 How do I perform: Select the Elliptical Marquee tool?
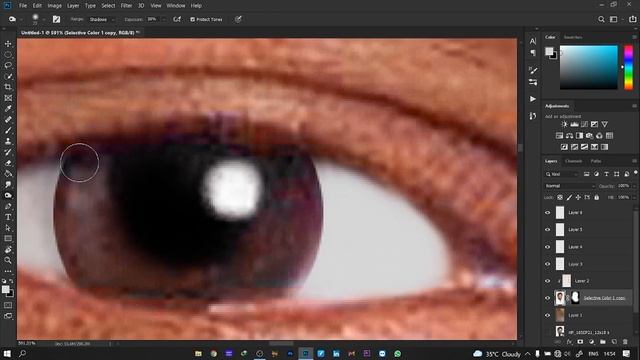pyautogui.click(x=8, y=55)
